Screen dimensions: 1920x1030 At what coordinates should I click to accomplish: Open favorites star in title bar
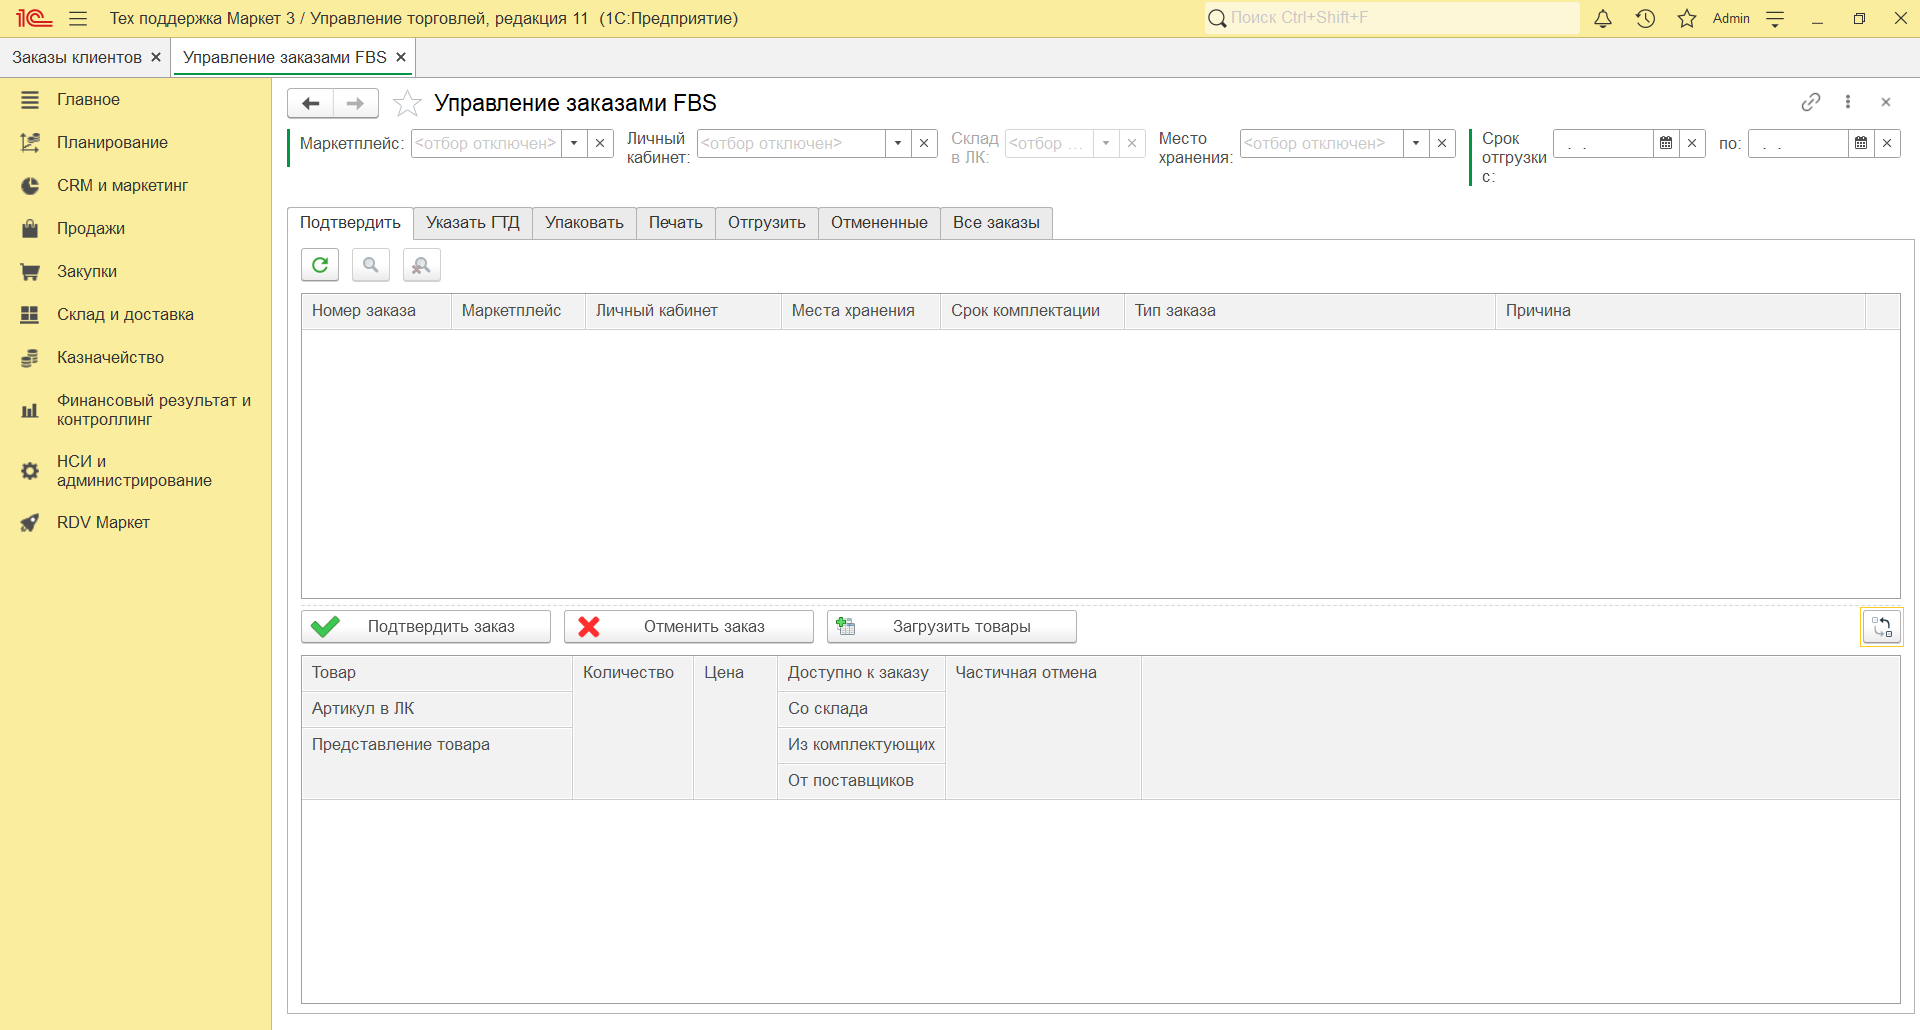(1687, 18)
